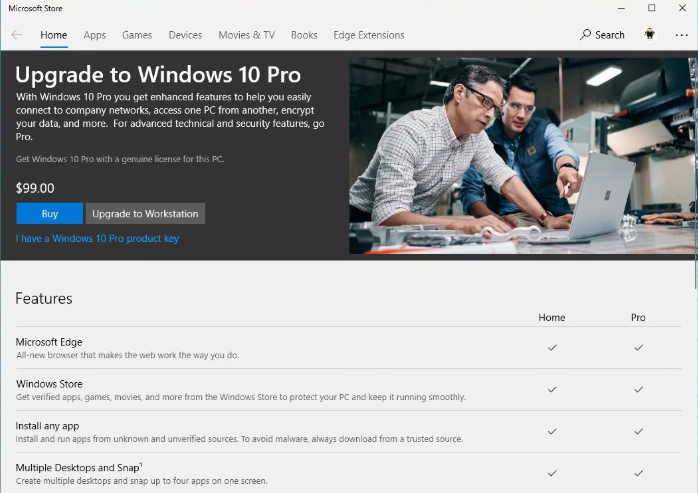
Task: Open the user account avatar
Action: pos(650,34)
